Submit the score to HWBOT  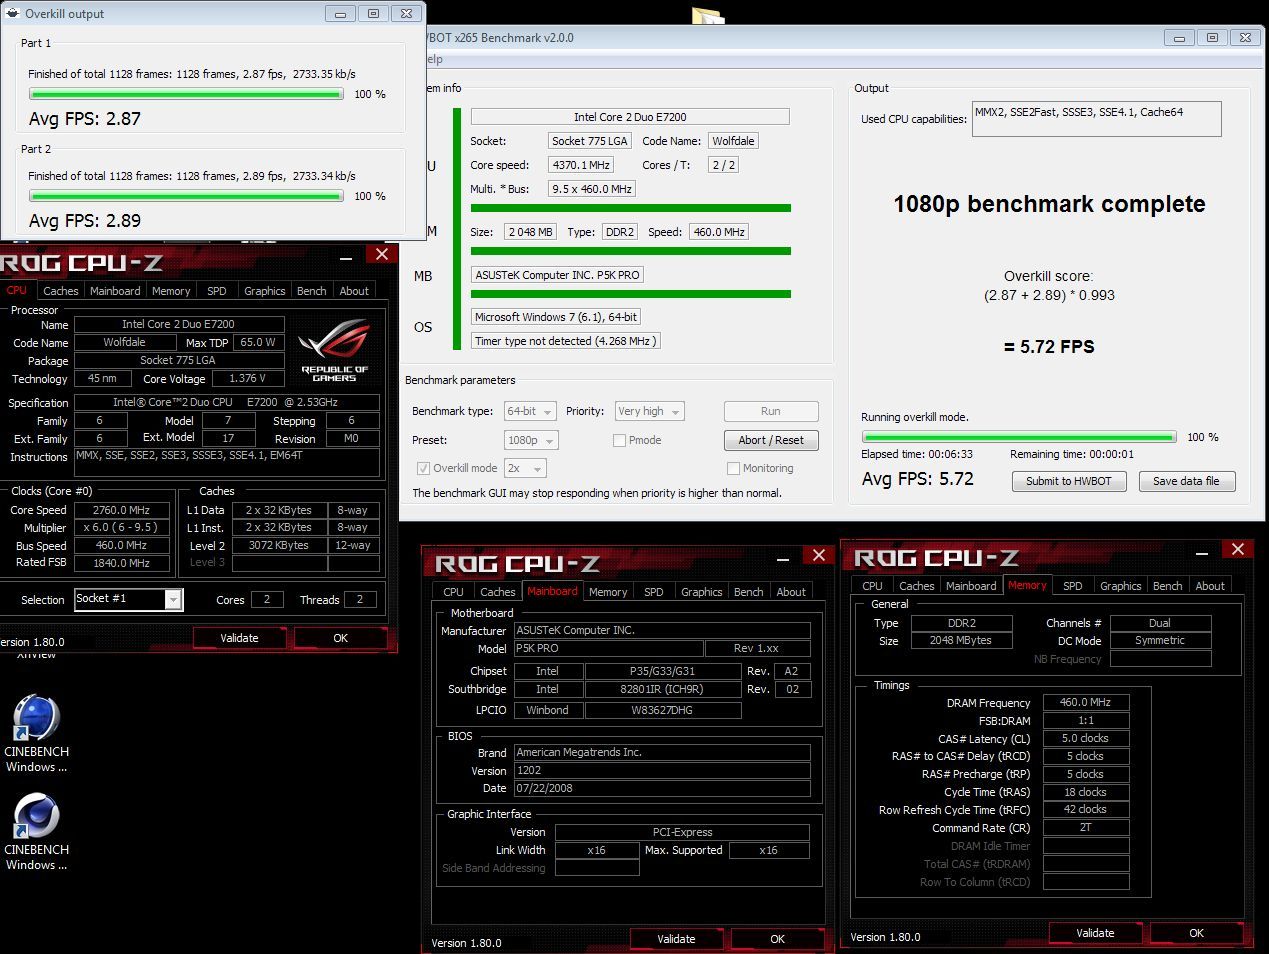point(1068,481)
